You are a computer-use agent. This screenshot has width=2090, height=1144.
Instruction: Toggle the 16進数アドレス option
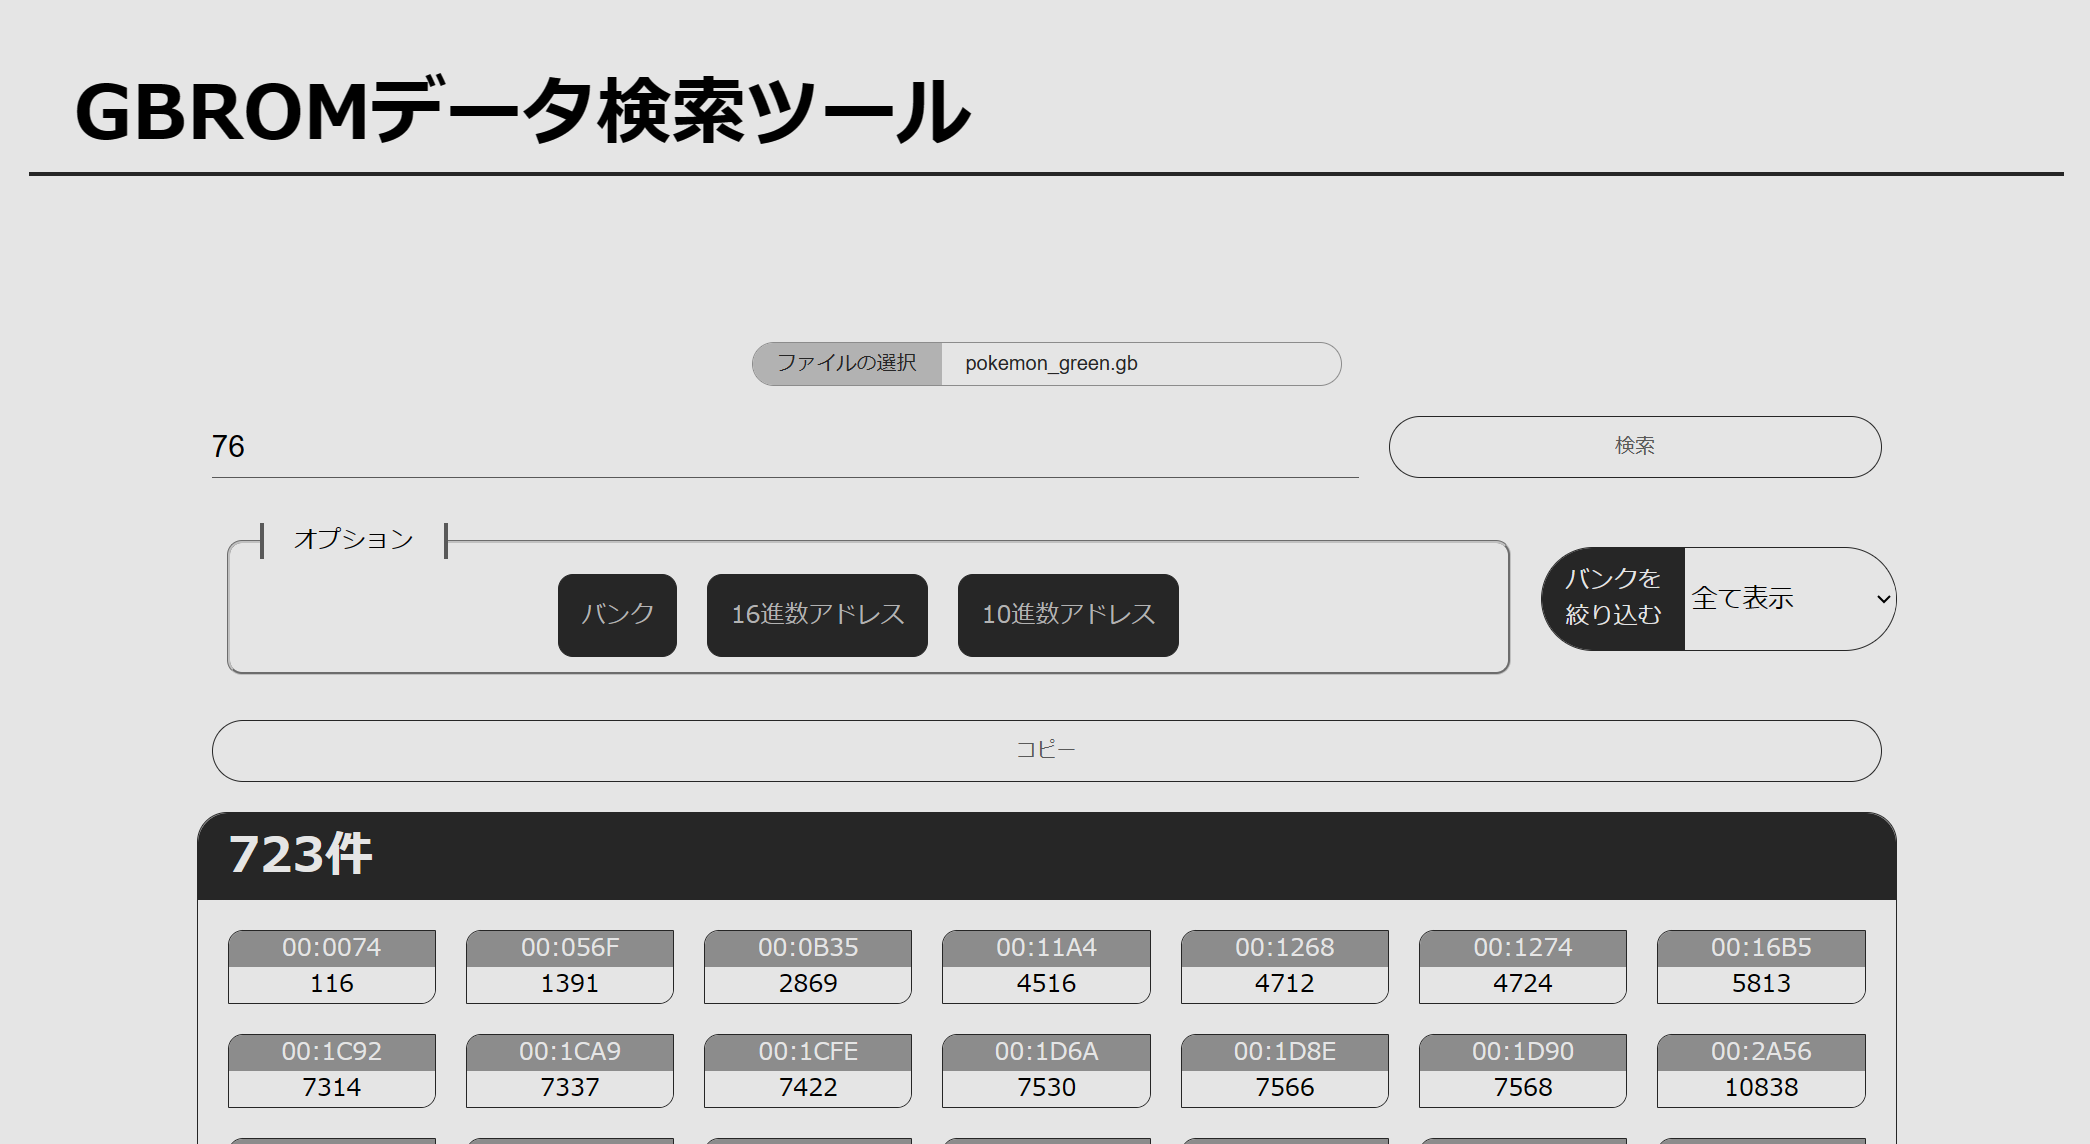(x=817, y=614)
